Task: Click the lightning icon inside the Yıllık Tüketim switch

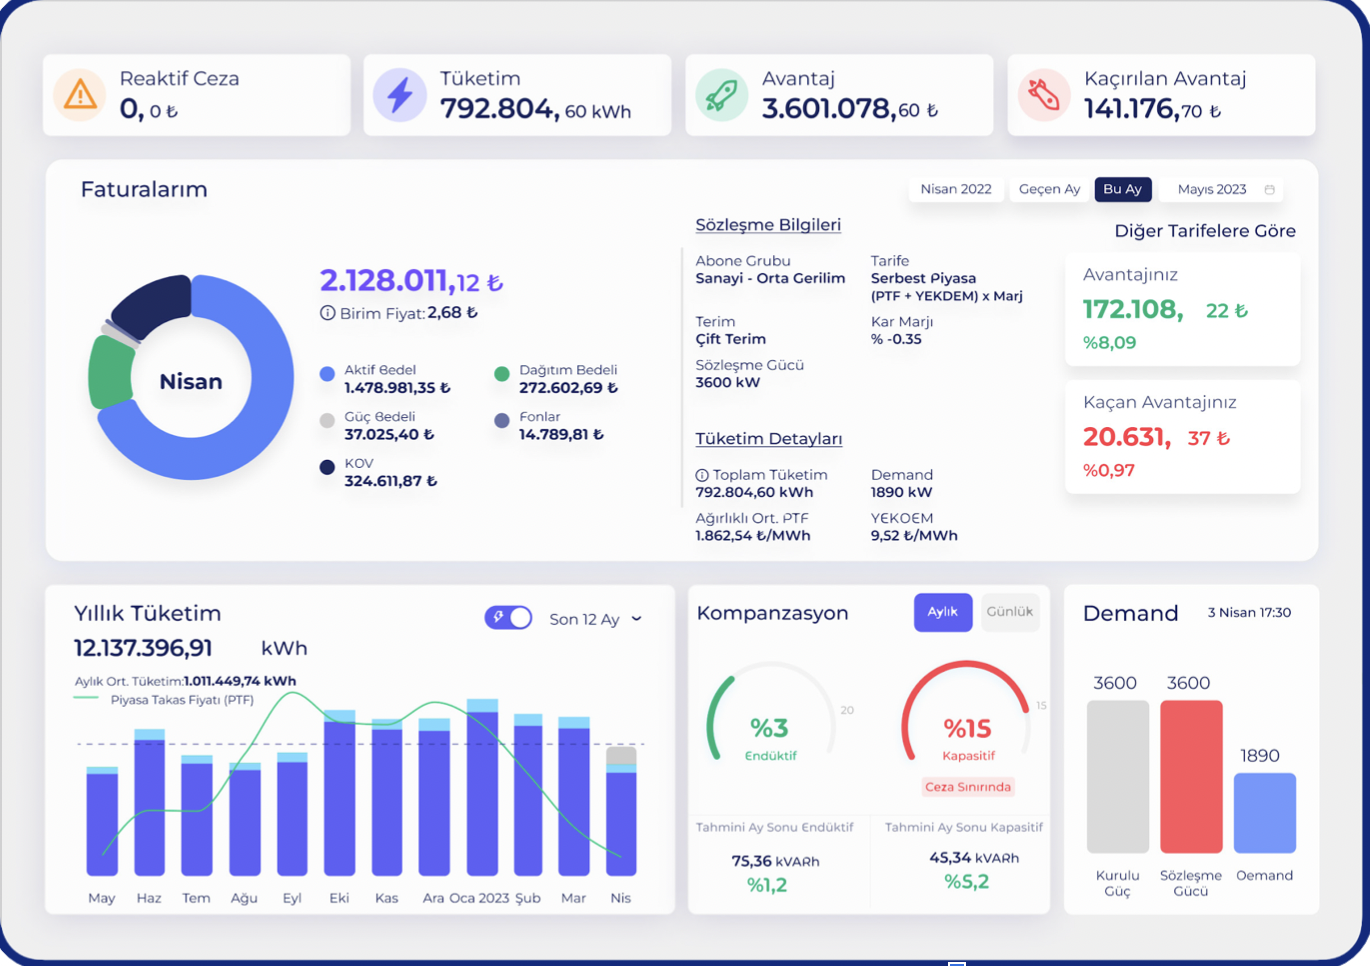Action: tap(497, 618)
